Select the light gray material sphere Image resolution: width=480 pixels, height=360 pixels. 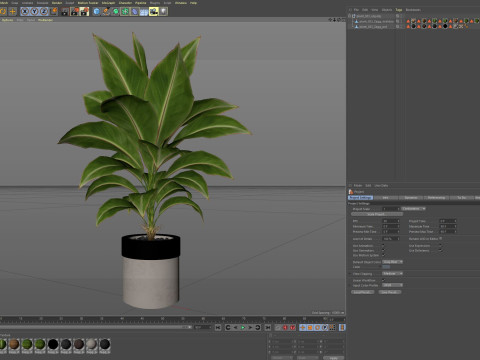[92, 344]
